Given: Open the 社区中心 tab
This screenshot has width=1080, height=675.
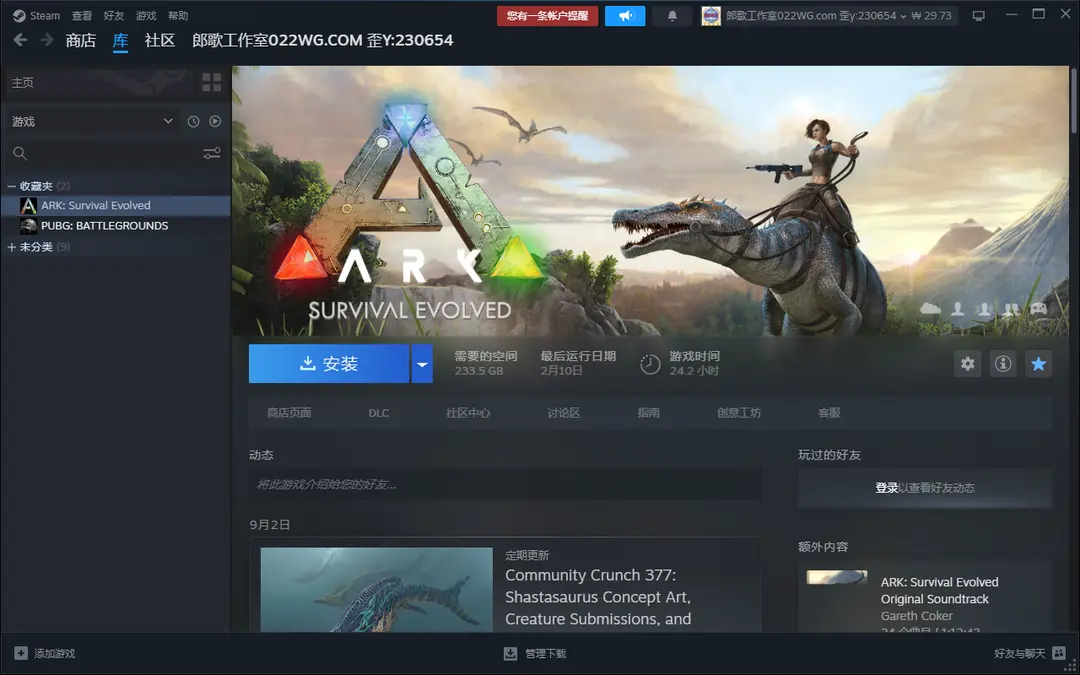Looking at the screenshot, I should click(468, 413).
